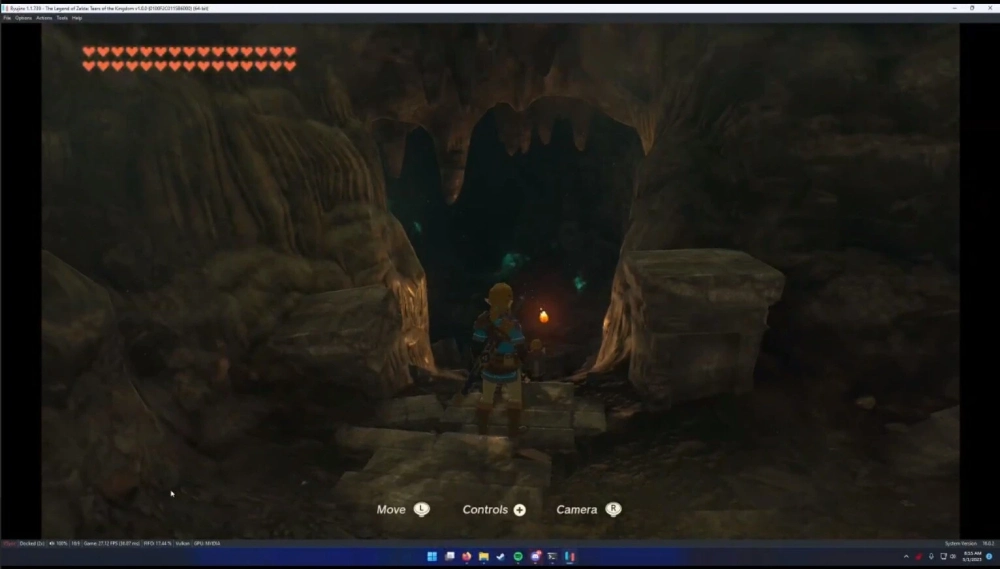Open Steam from the taskbar
The height and width of the screenshot is (569, 1000).
500,557
